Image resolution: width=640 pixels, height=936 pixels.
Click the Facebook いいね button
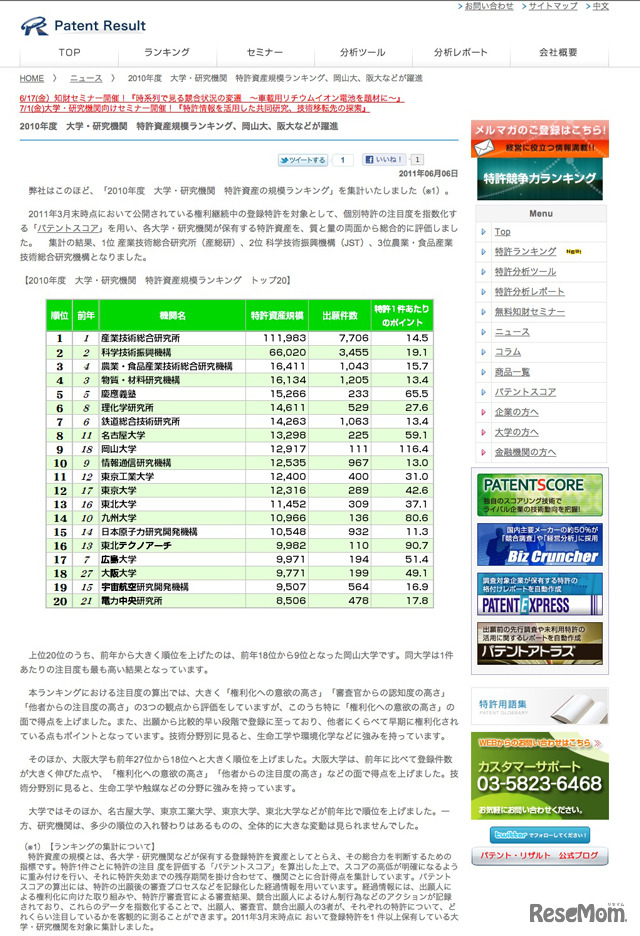(383, 159)
